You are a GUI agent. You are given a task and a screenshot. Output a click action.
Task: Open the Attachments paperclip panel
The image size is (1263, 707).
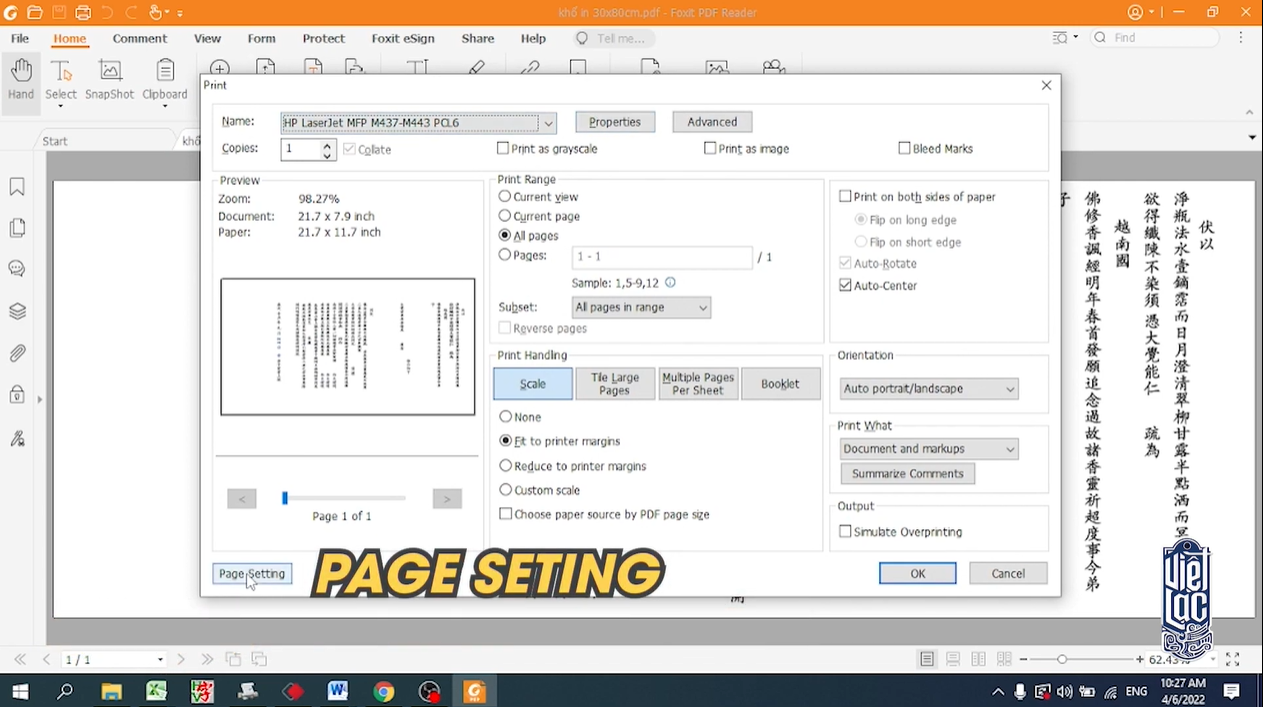pyautogui.click(x=17, y=353)
